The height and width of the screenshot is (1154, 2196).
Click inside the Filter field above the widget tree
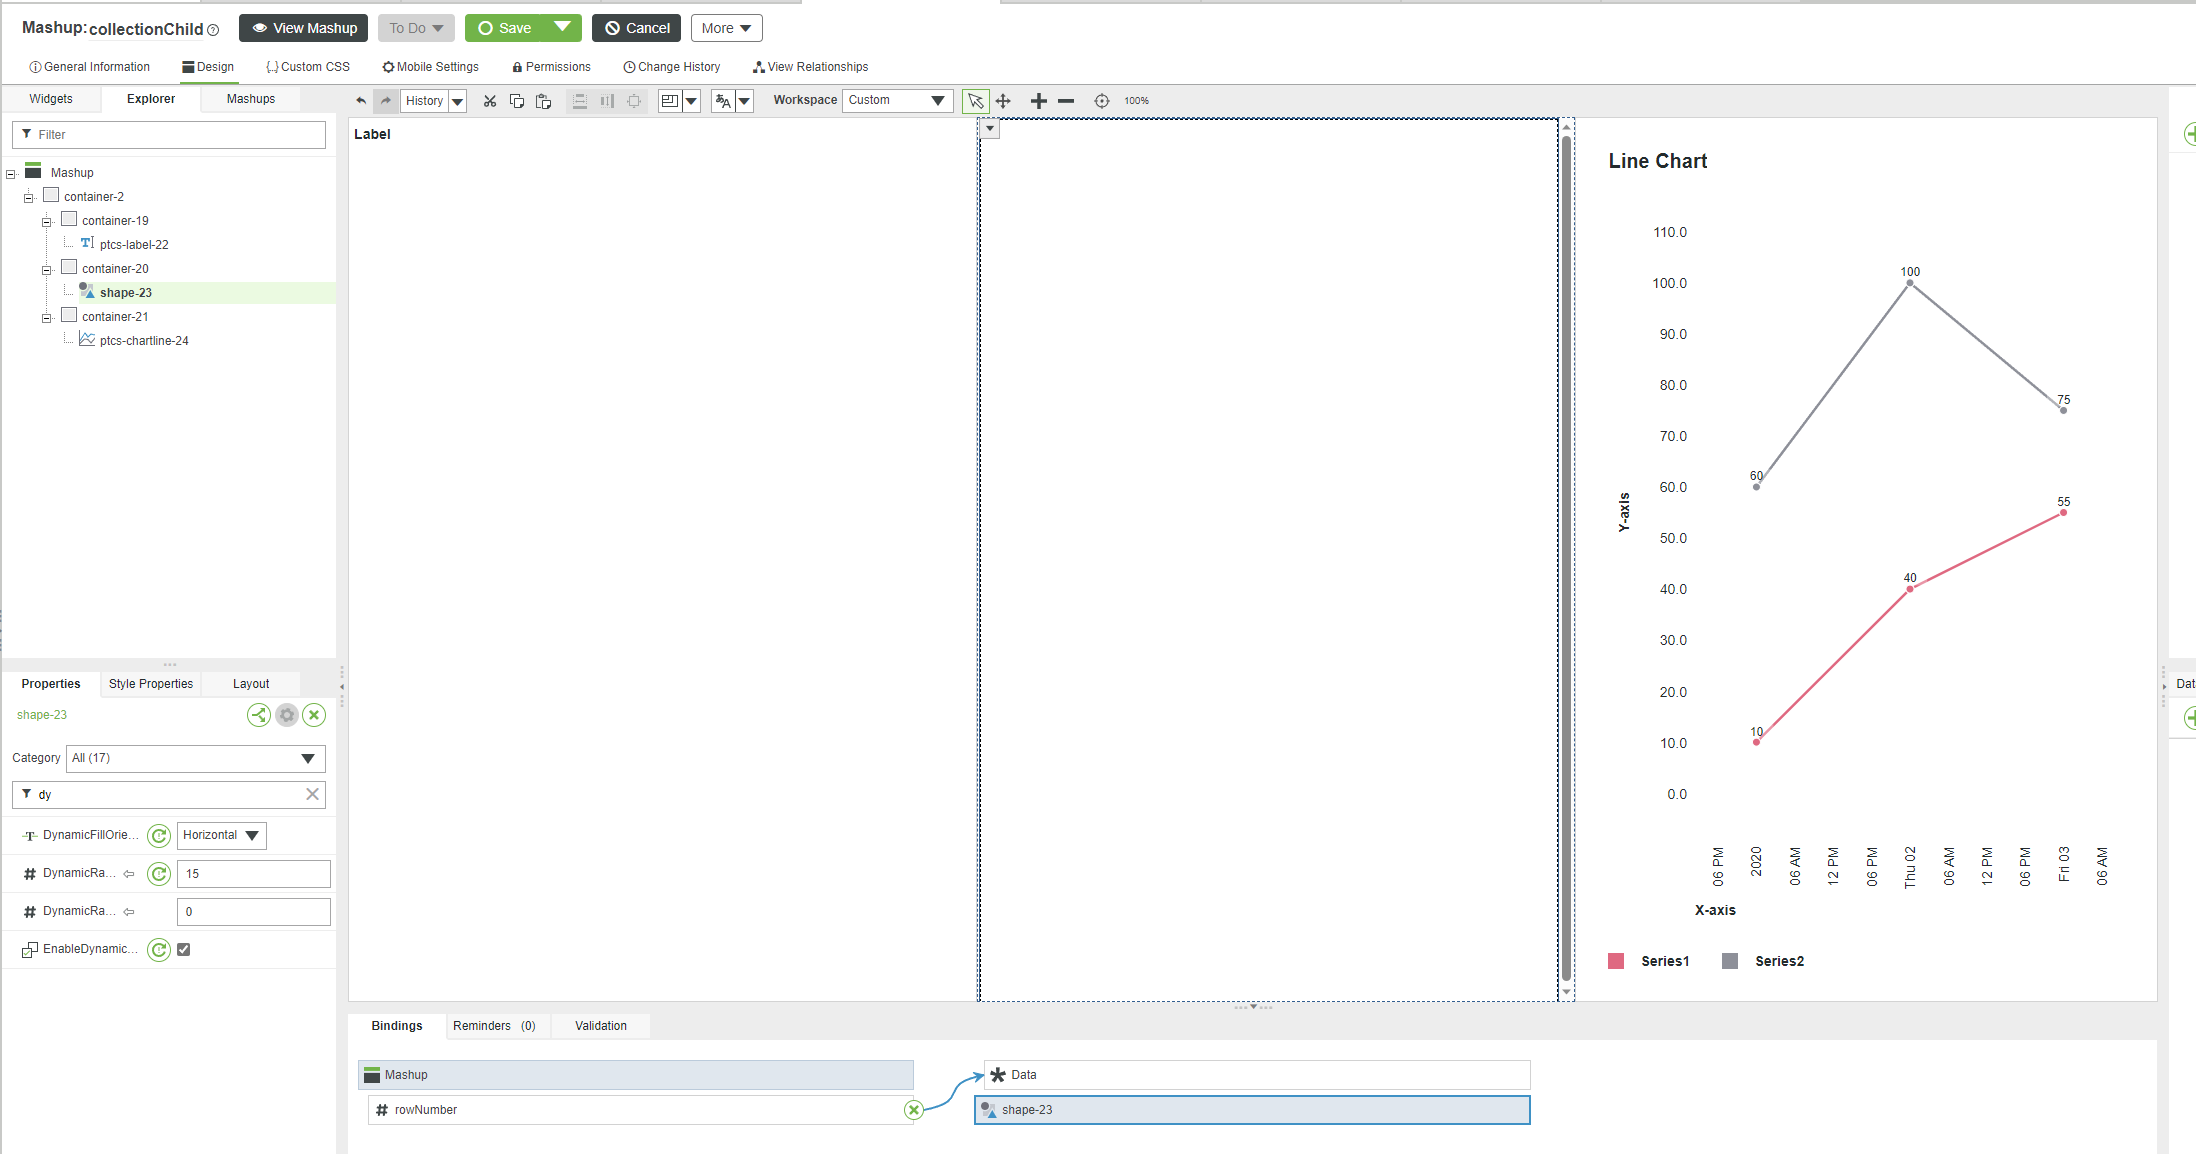click(168, 134)
